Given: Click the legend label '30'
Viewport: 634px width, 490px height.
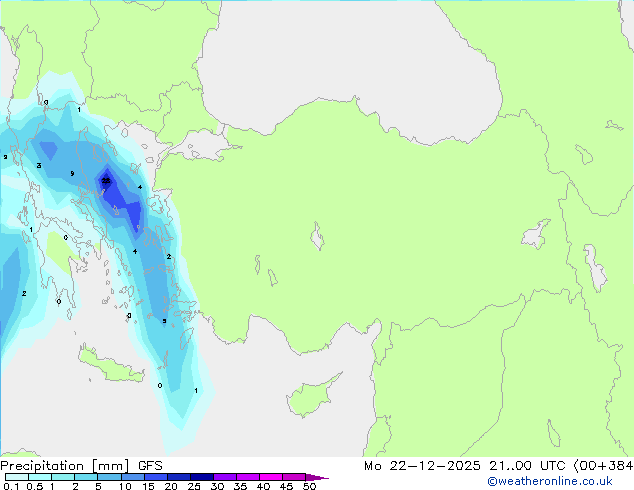Looking at the screenshot, I should click(x=217, y=486).
